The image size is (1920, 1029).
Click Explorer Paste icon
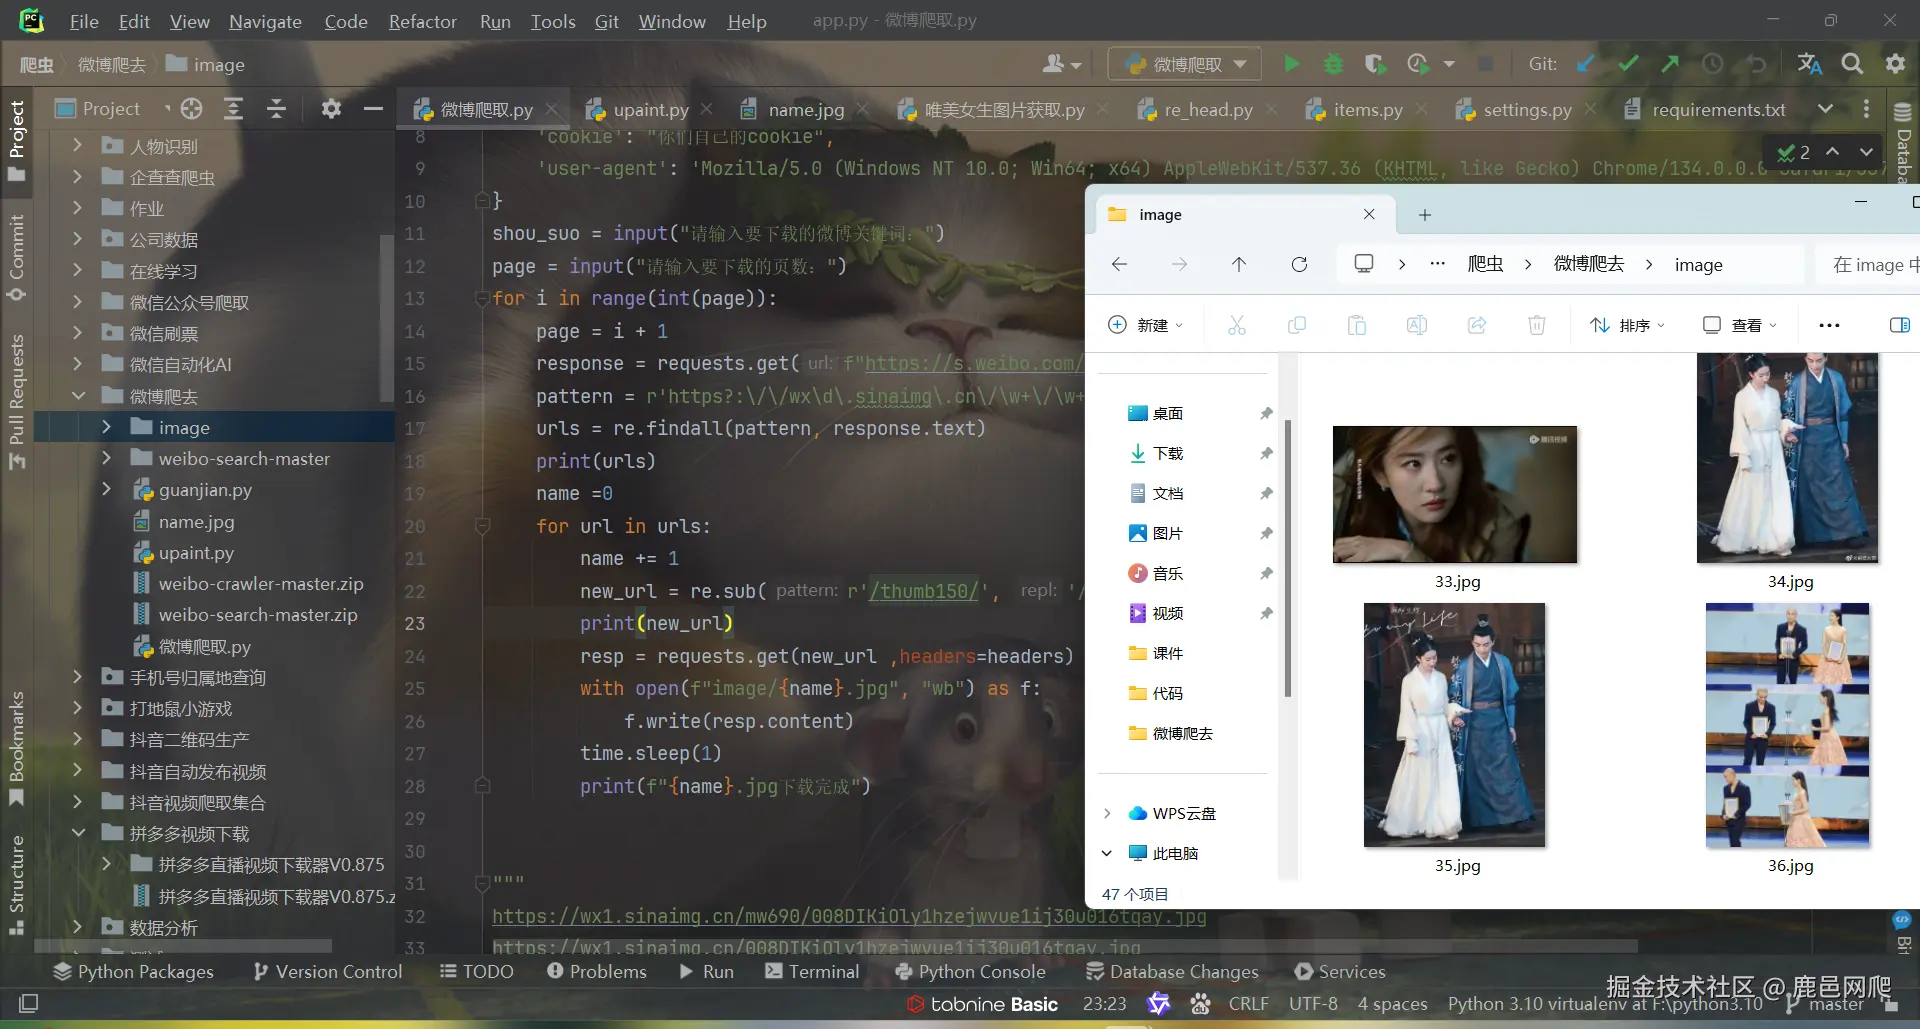point(1357,325)
